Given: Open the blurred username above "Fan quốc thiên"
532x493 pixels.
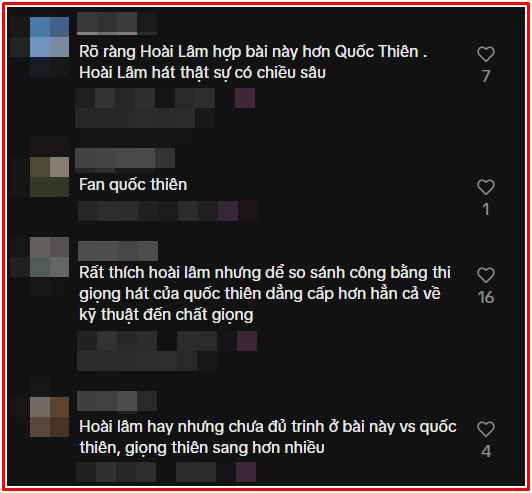Looking at the screenshot, I should [x=125, y=158].
